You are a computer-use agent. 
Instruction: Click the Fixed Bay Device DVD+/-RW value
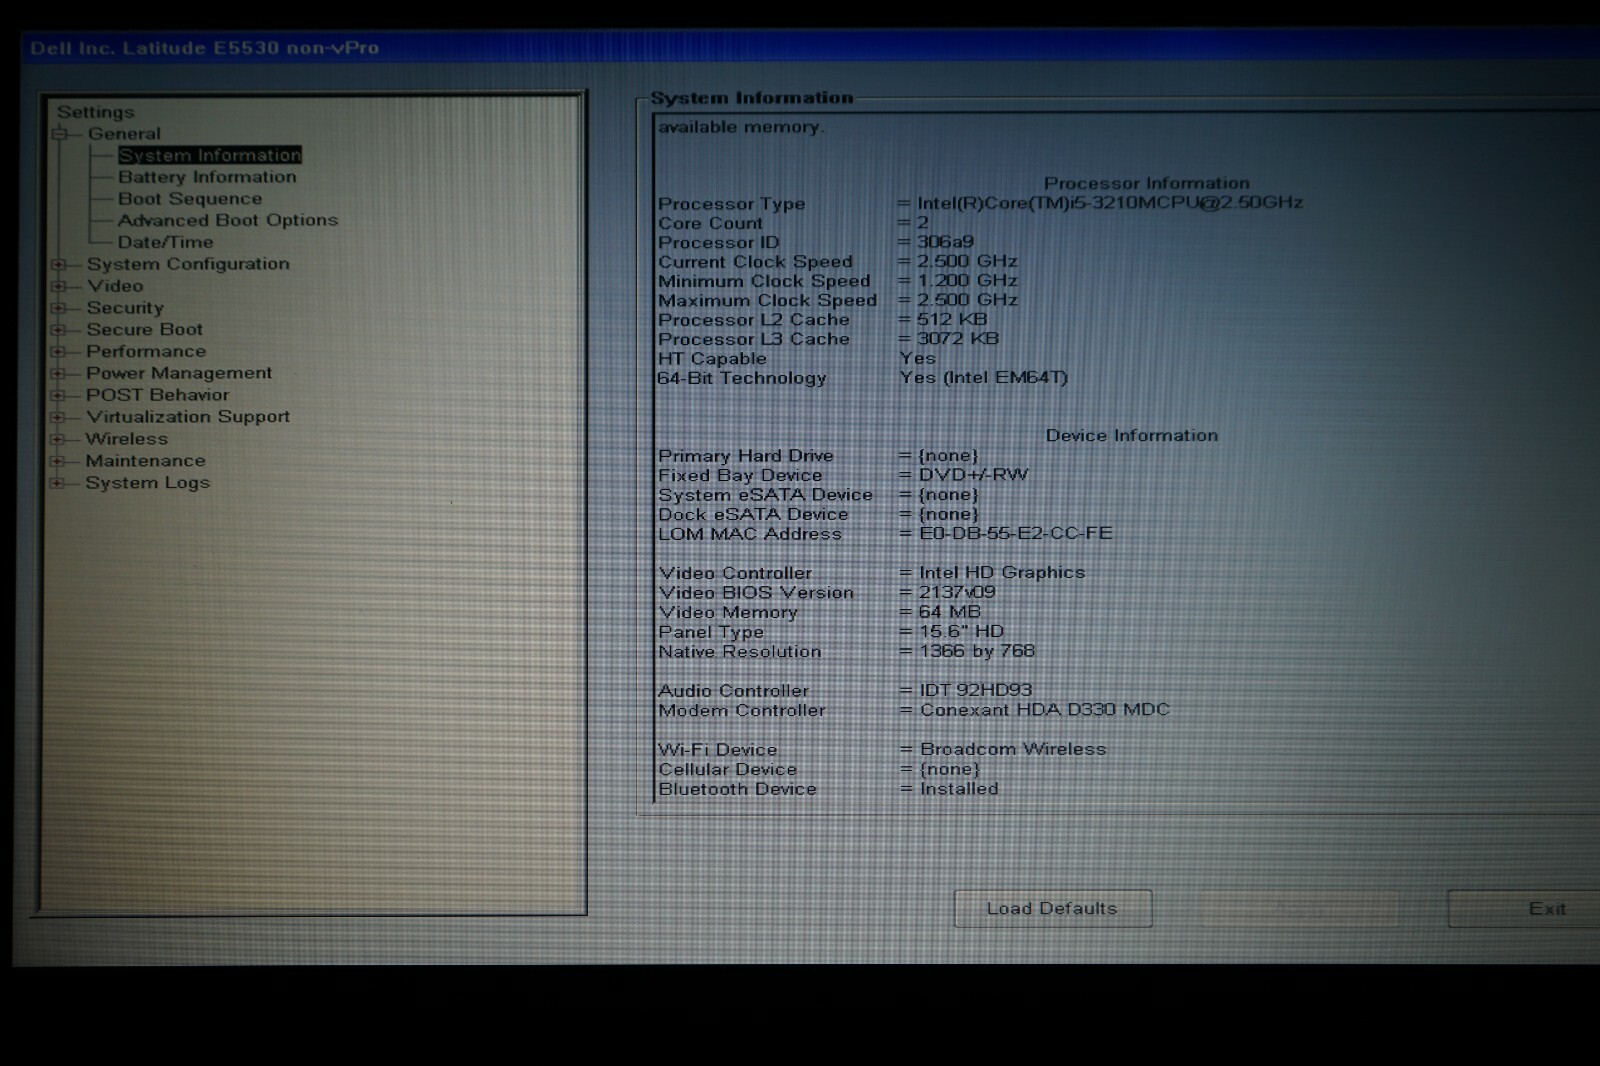pos(973,475)
